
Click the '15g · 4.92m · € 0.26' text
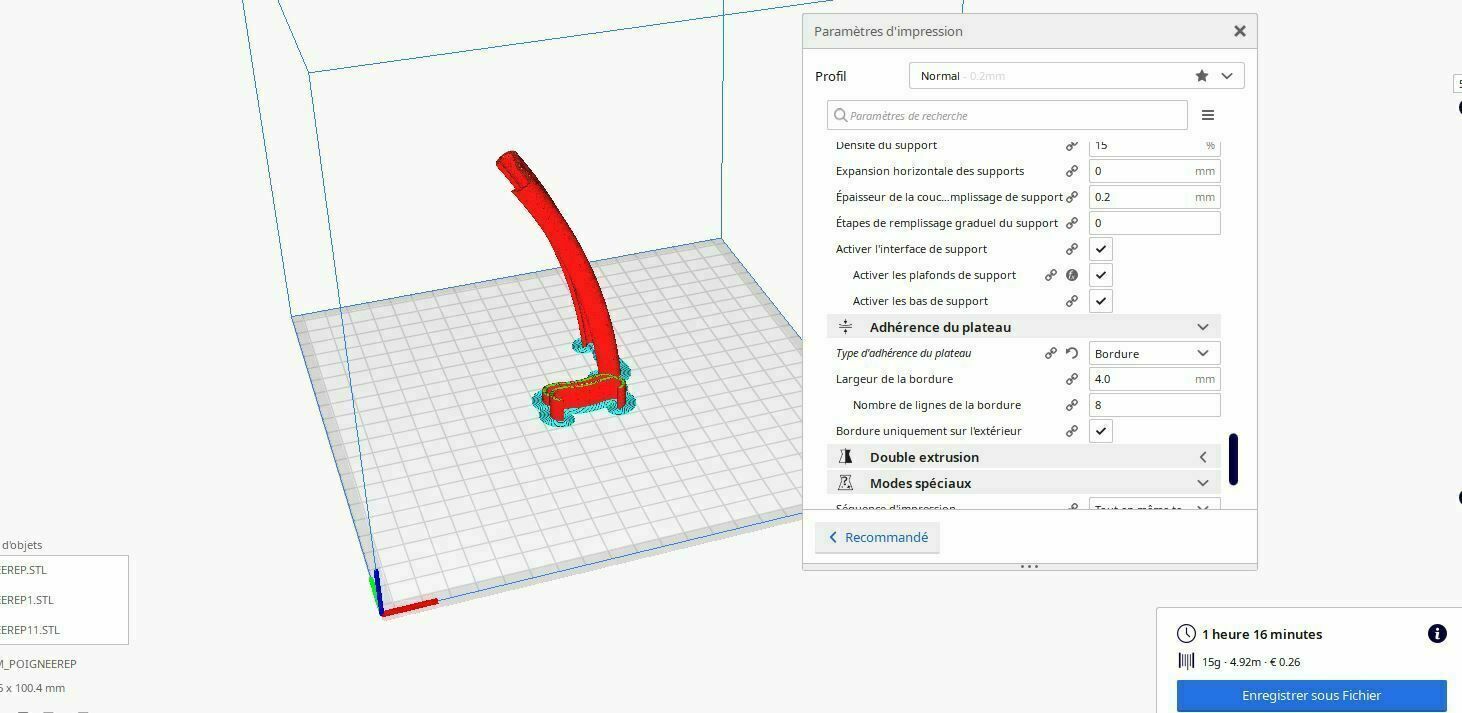click(1251, 662)
